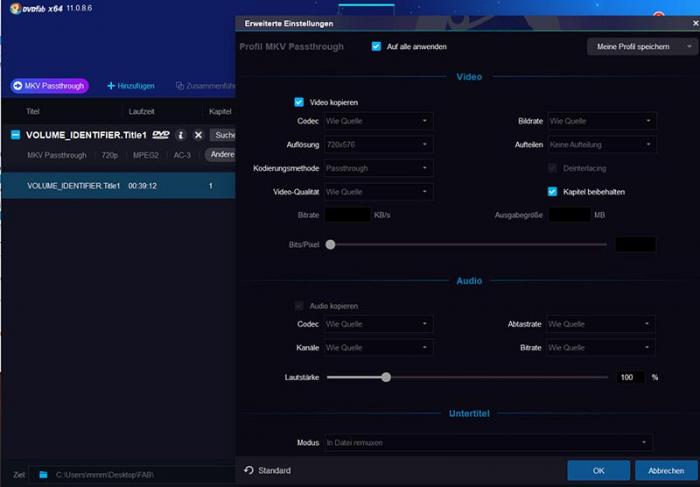Confirm settings with the OK button

tap(598, 470)
